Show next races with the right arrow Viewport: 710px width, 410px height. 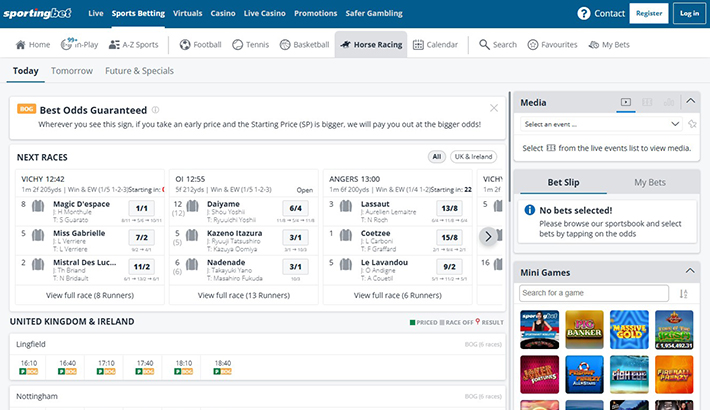(488, 236)
